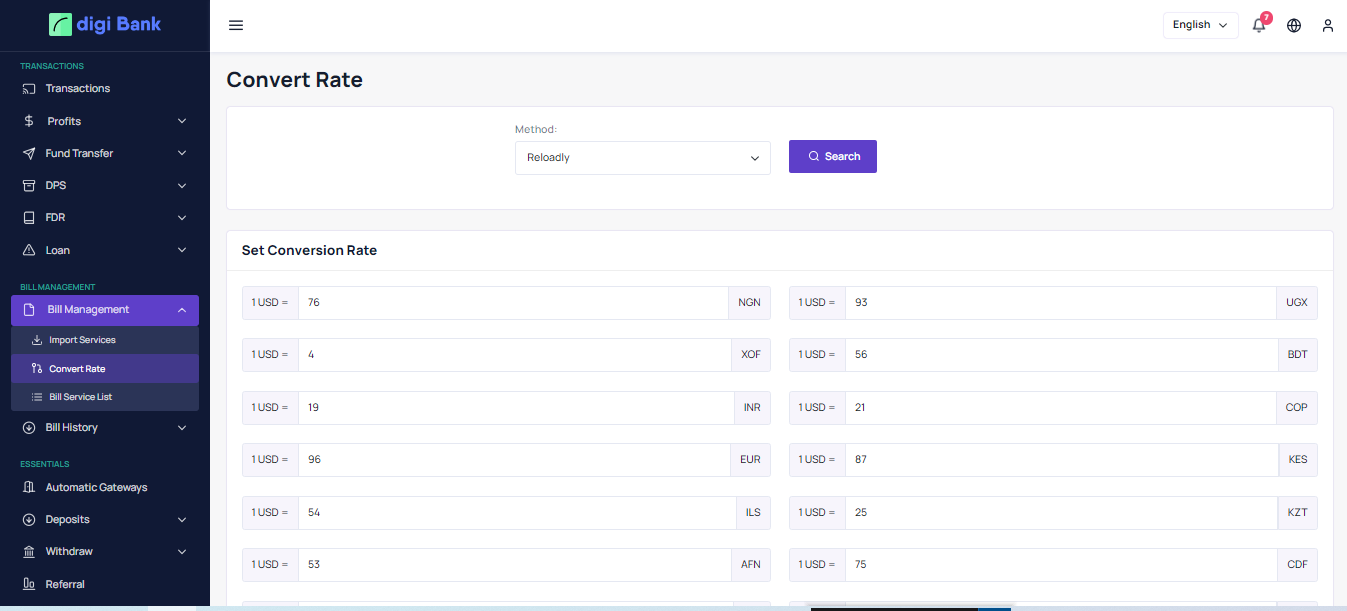Select the Convert Rate submenu item
The image size is (1347, 611).
[77, 369]
